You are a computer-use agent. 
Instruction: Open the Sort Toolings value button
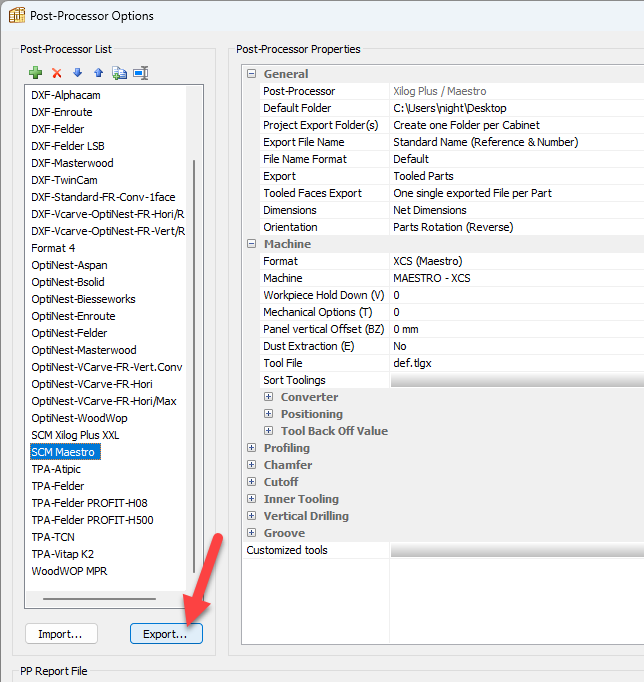coord(517,380)
